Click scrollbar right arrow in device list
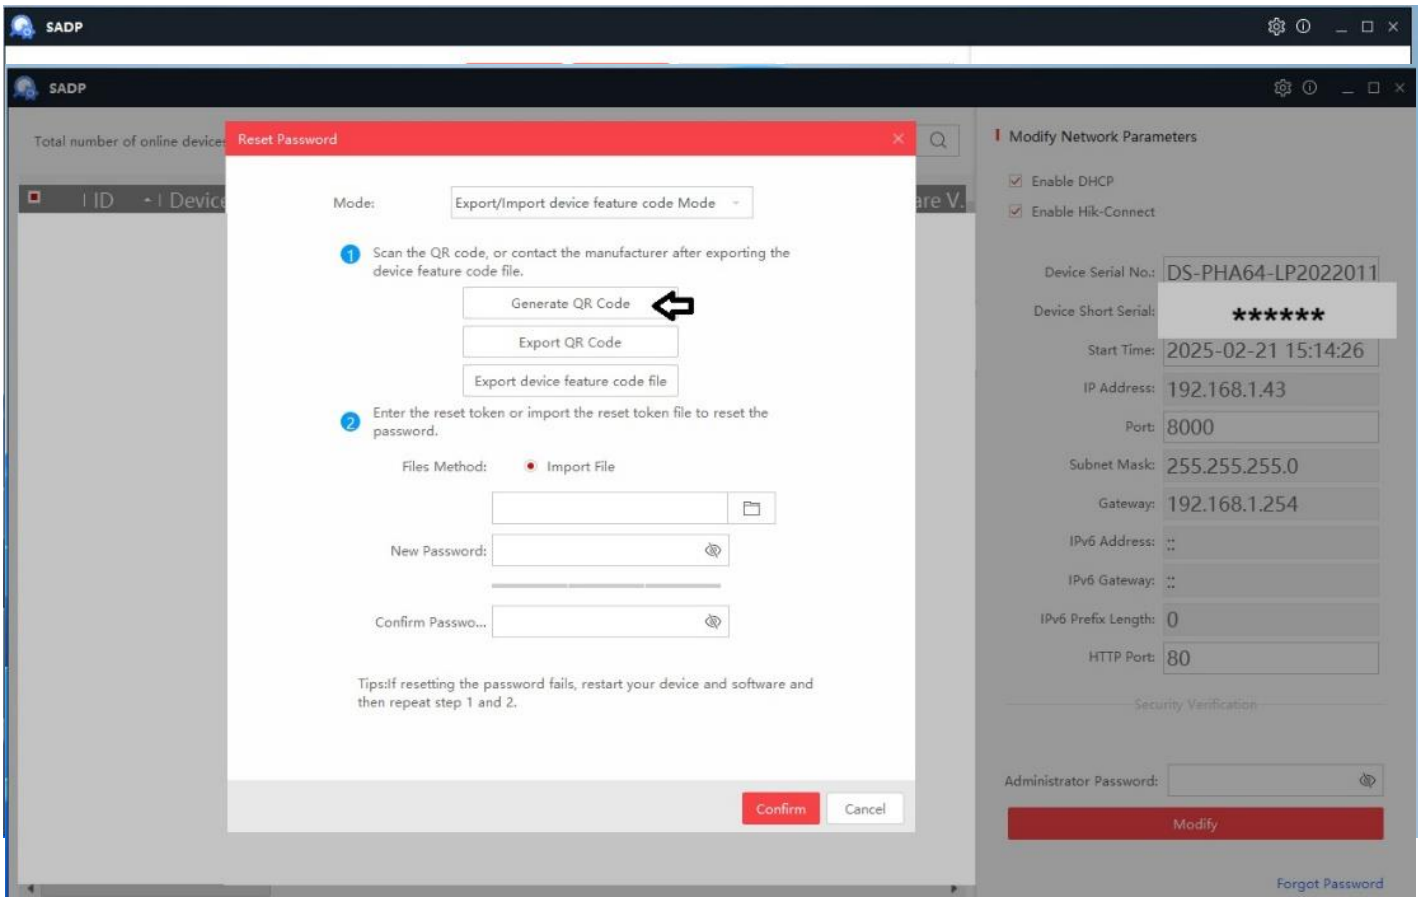Viewport: 1418px width, 901px height. click(953, 889)
